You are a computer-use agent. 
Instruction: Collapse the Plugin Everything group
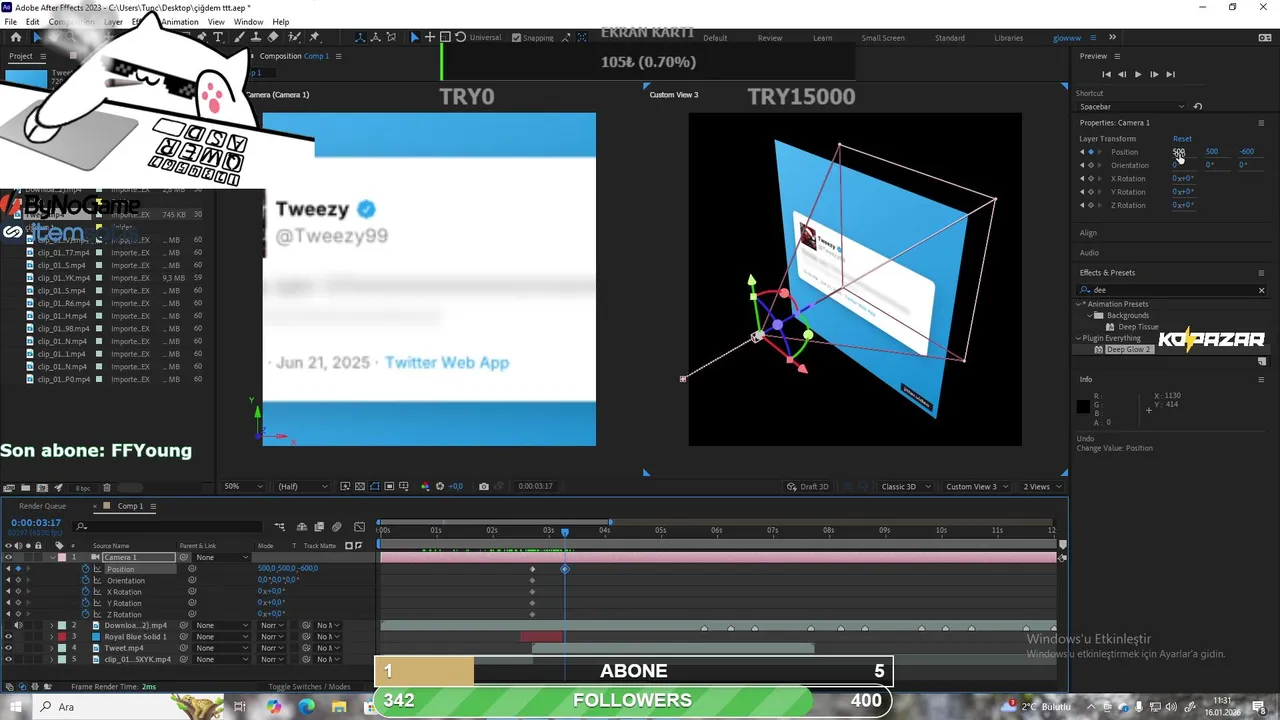(1080, 338)
